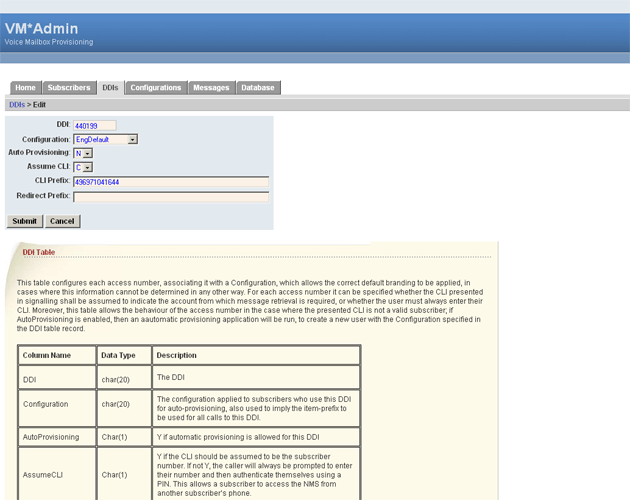The width and height of the screenshot is (630, 500).
Task: Click the Data Type table header
Action: (119, 355)
